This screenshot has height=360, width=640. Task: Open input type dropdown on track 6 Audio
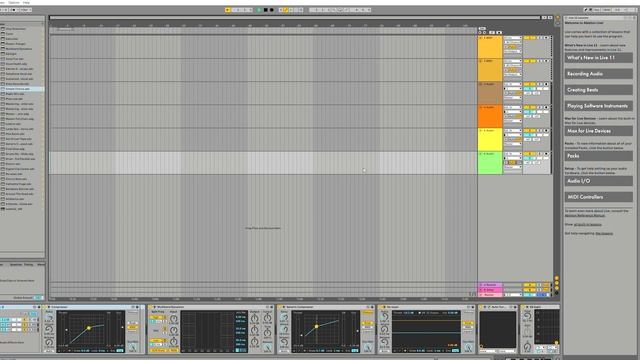tap(513, 154)
